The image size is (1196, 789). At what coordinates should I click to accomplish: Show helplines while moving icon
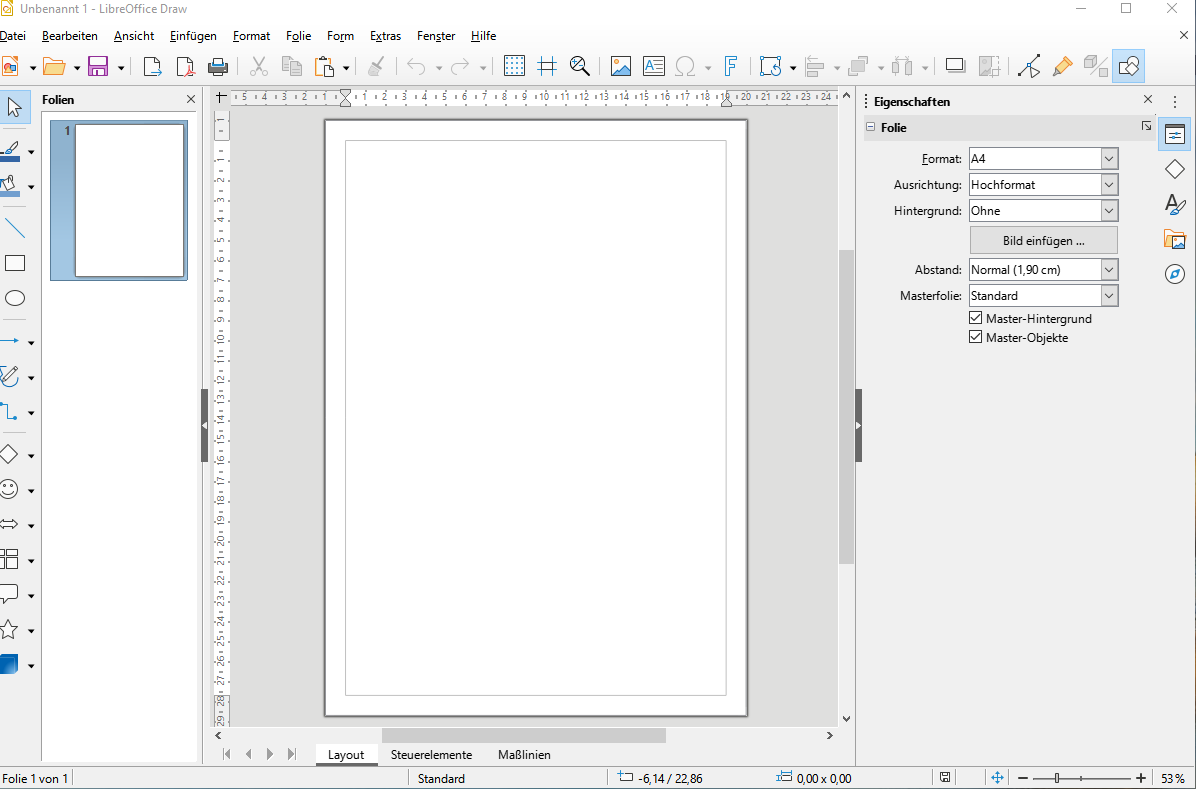pyautogui.click(x=547, y=66)
